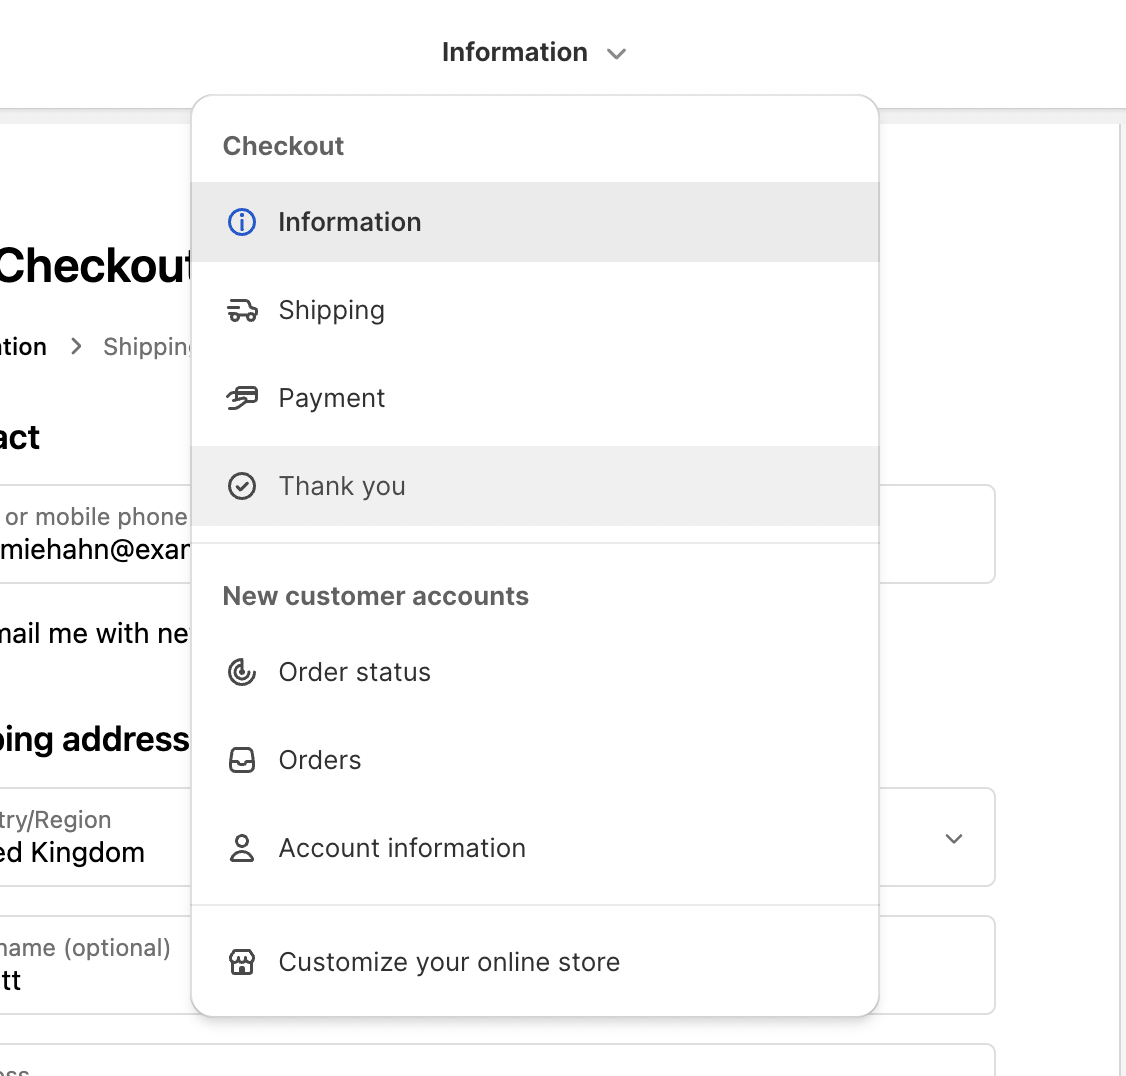Screen dimensions: 1126x1076
Task: Select the Payment page label
Action: (x=331, y=398)
